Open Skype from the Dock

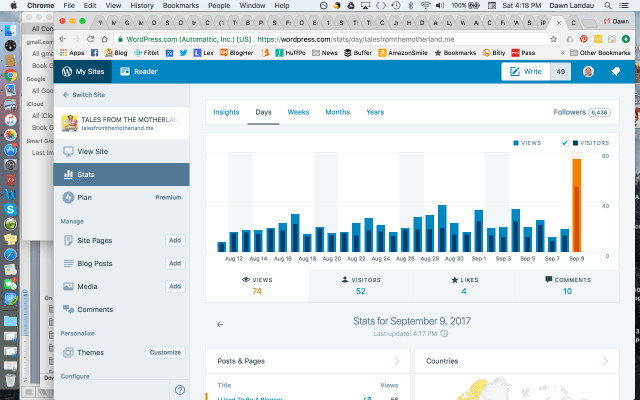coord(10,209)
